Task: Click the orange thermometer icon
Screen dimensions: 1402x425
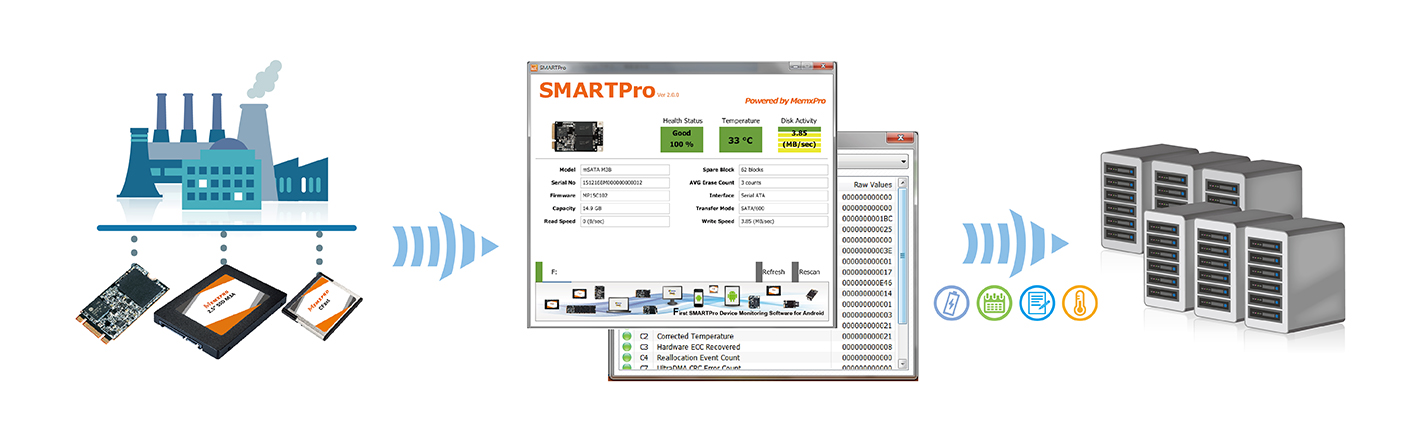Action: (1079, 303)
